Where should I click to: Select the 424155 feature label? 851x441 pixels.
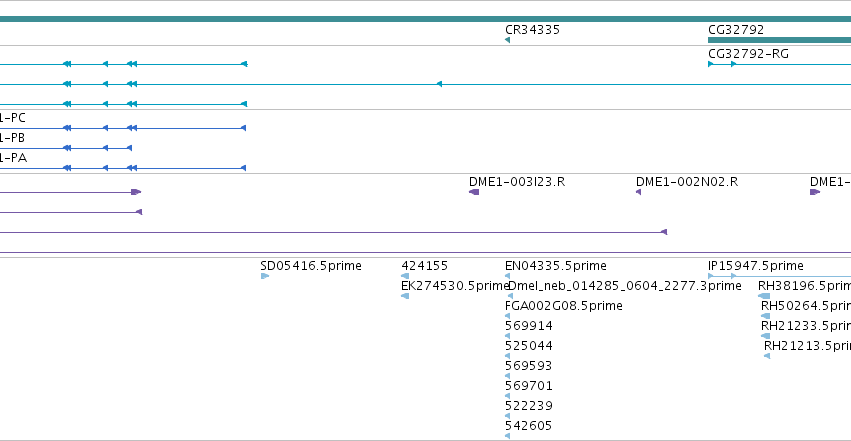coord(424,266)
